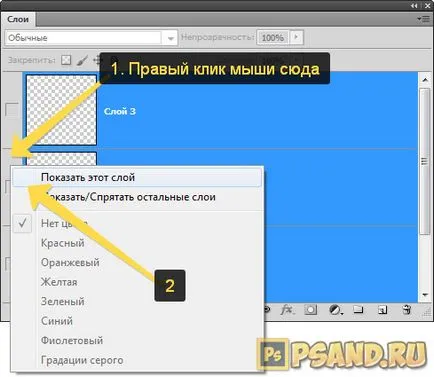The width and height of the screenshot is (434, 377).
Task: Set layer color to Оранжевый
Action: (137, 262)
